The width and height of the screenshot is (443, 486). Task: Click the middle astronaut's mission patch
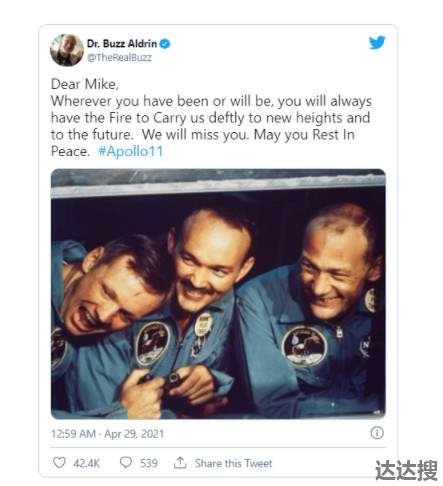(153, 343)
